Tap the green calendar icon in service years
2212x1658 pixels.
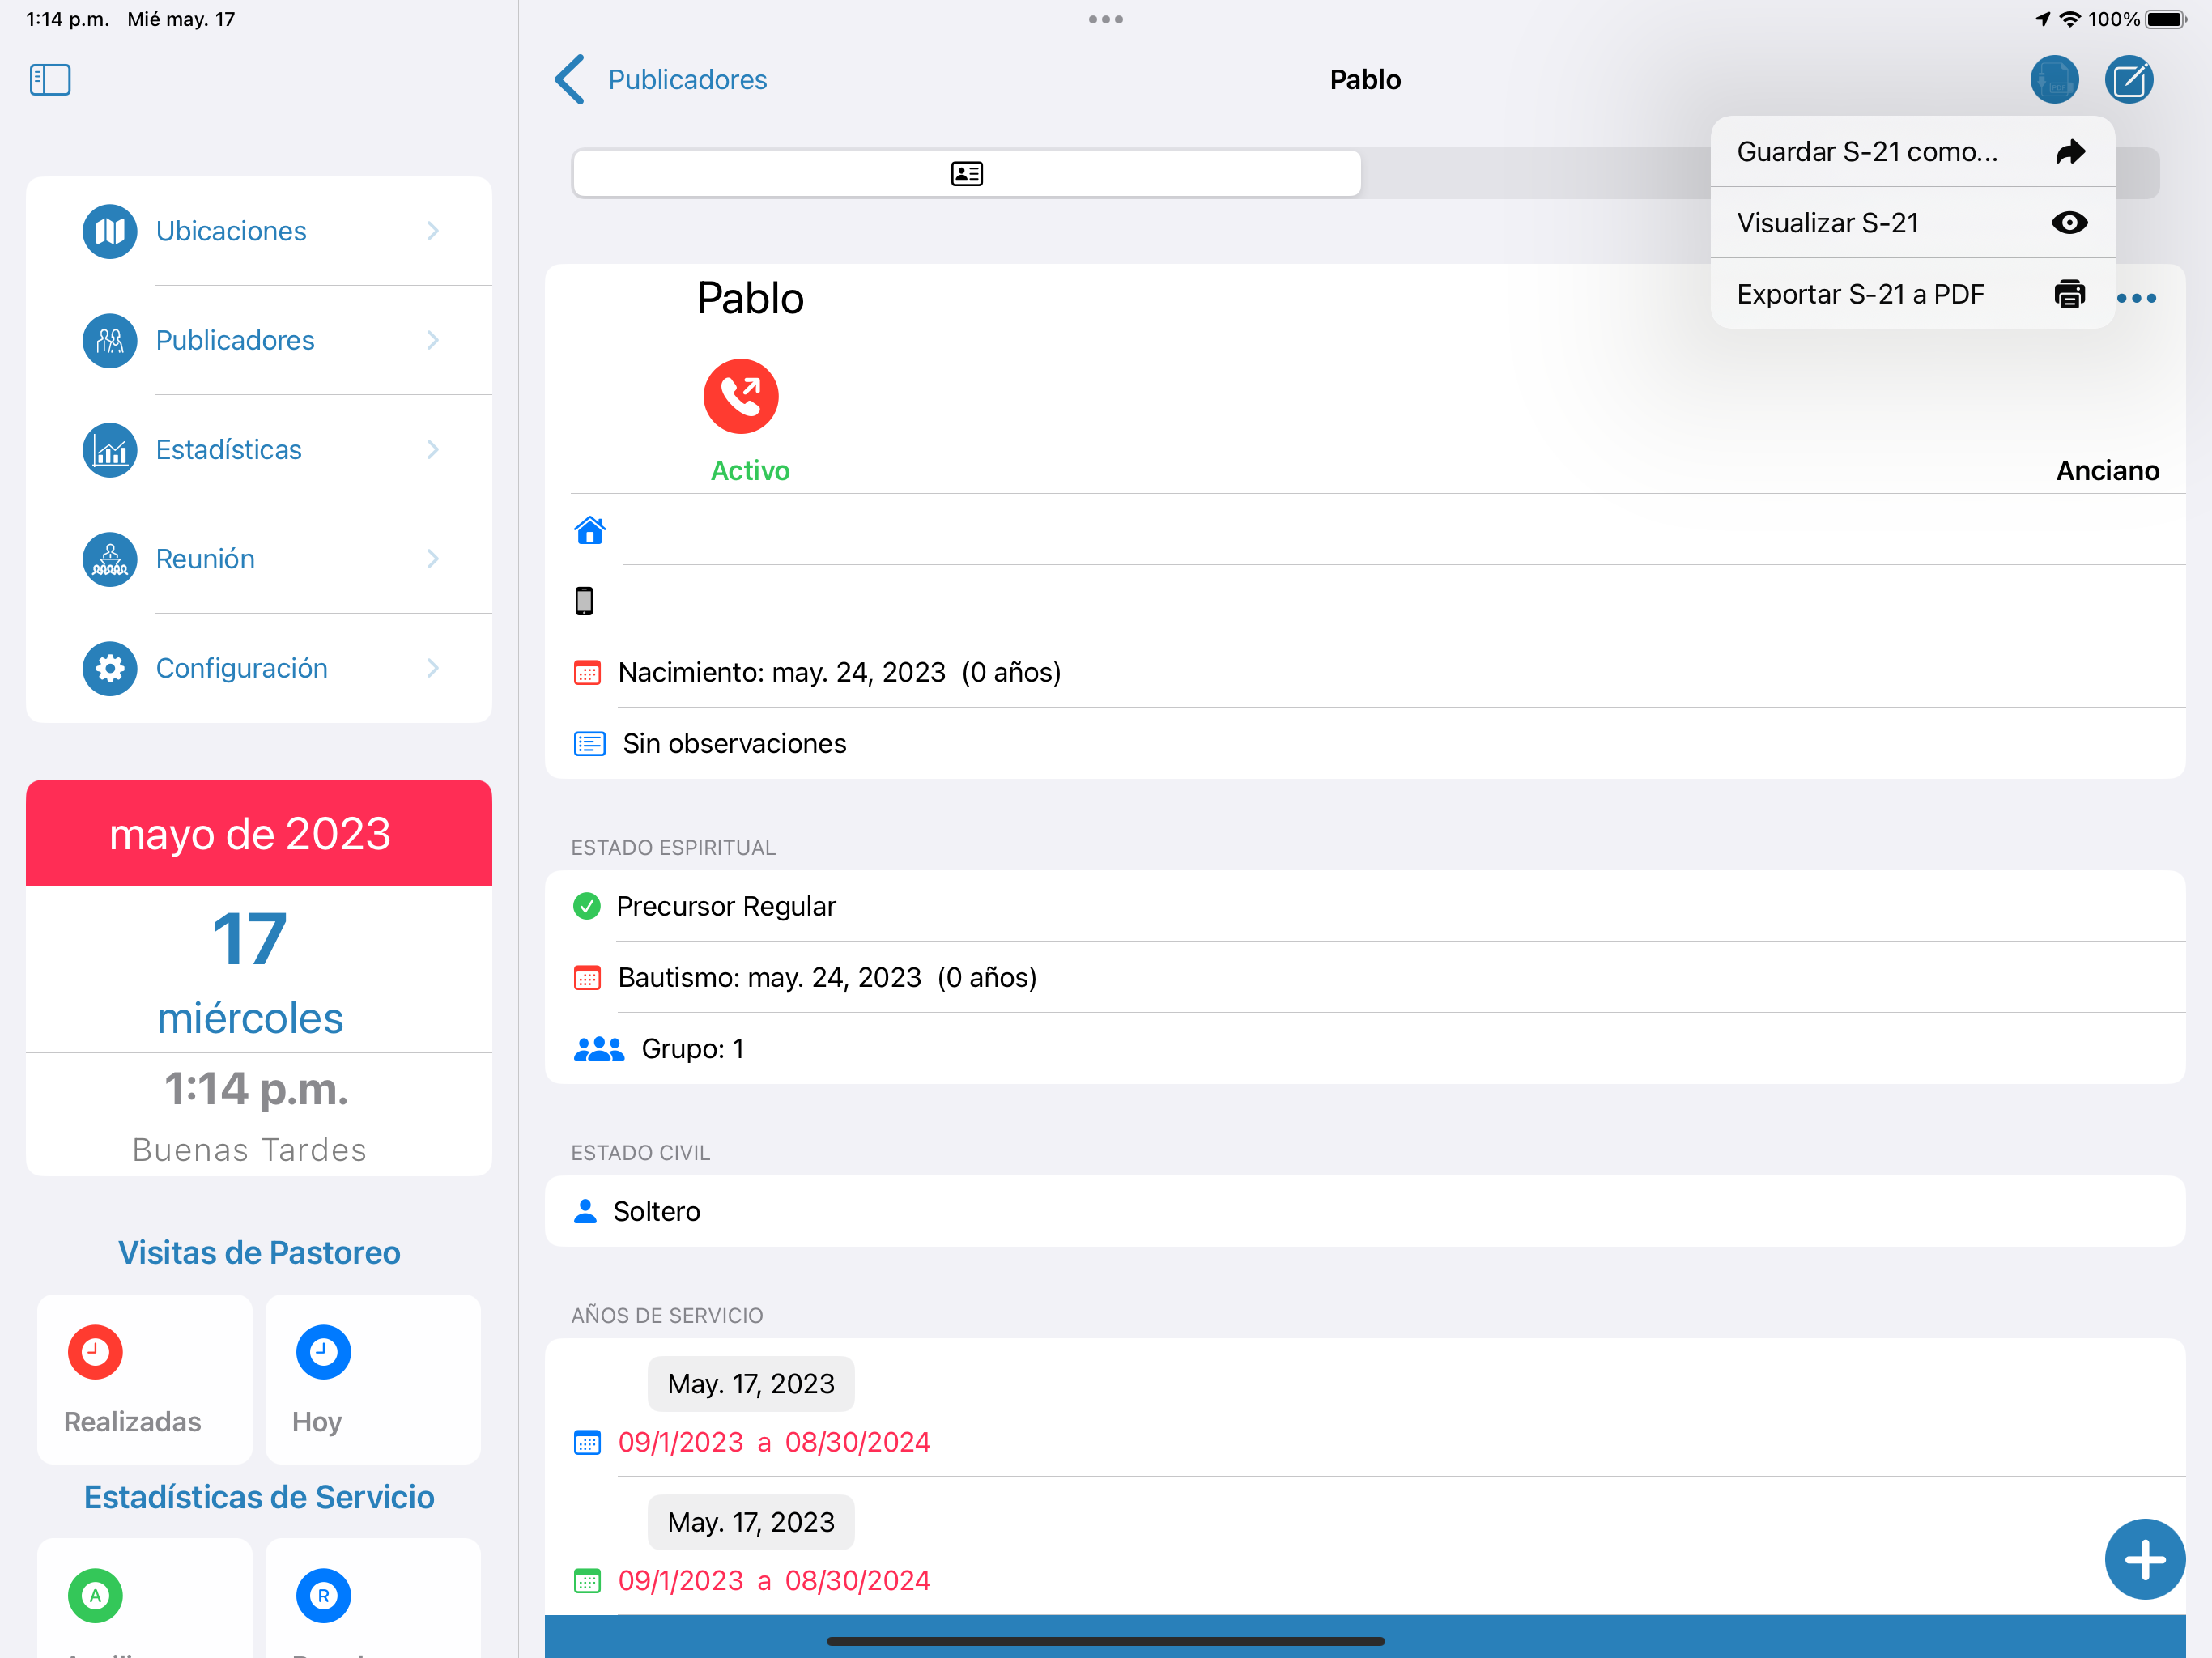[587, 1581]
